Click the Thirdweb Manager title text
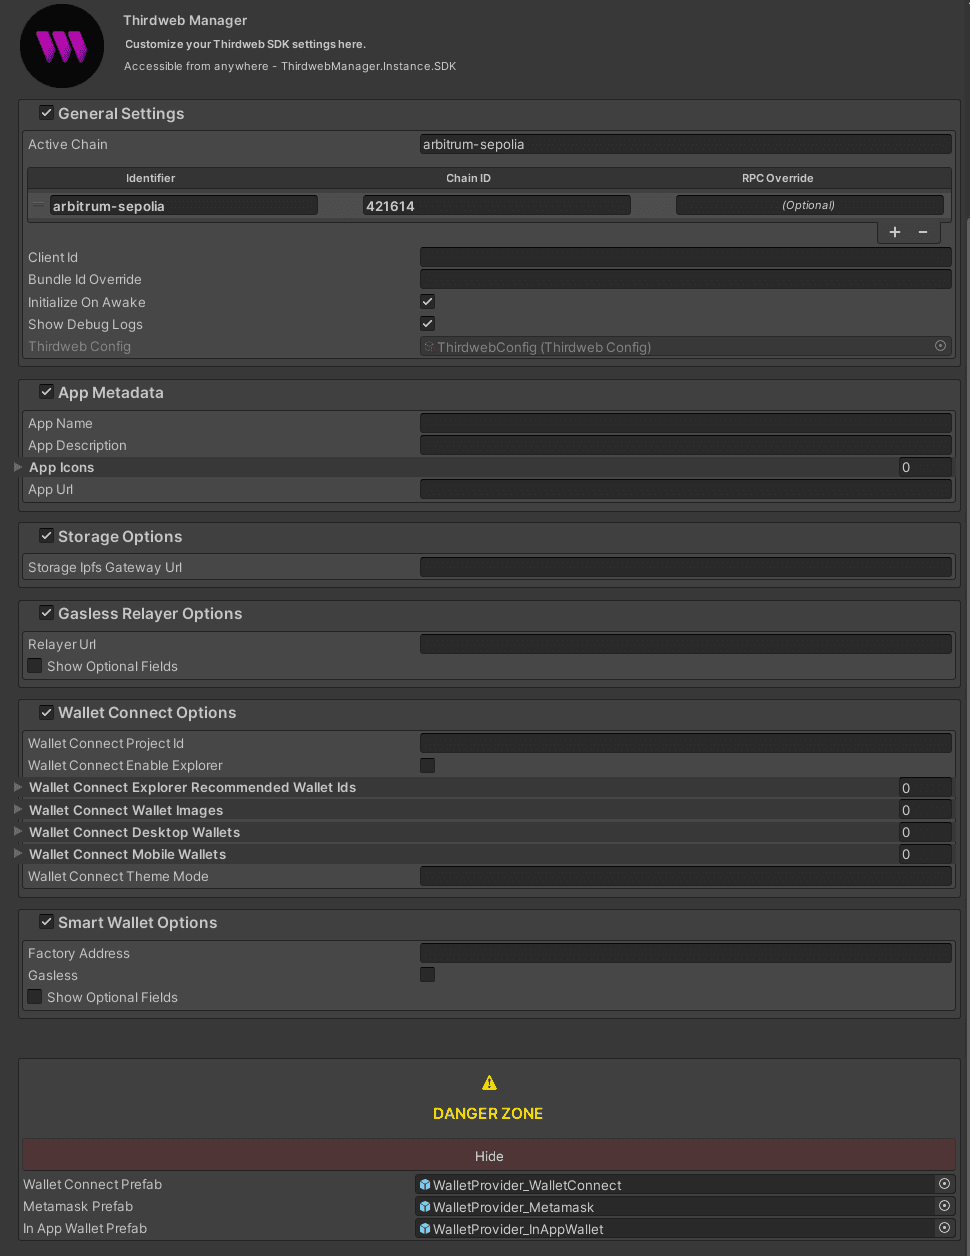970x1256 pixels. coord(186,20)
